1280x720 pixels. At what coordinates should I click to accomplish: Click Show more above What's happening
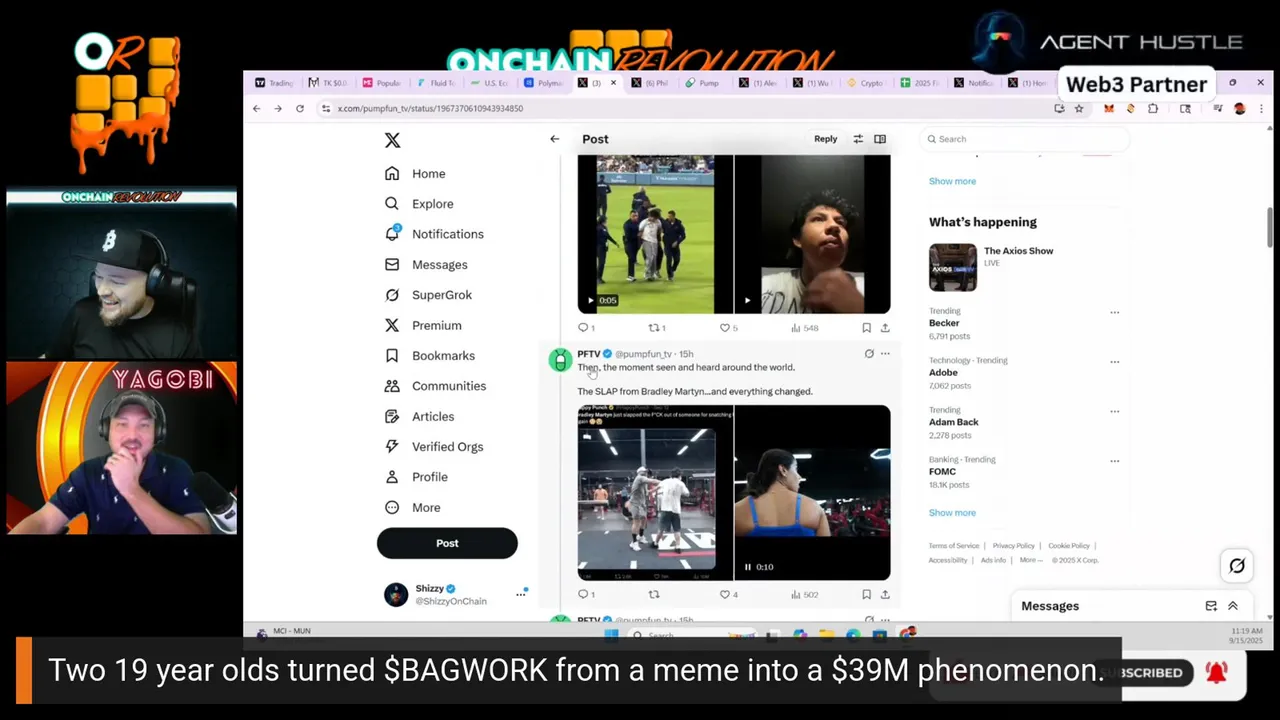click(952, 181)
